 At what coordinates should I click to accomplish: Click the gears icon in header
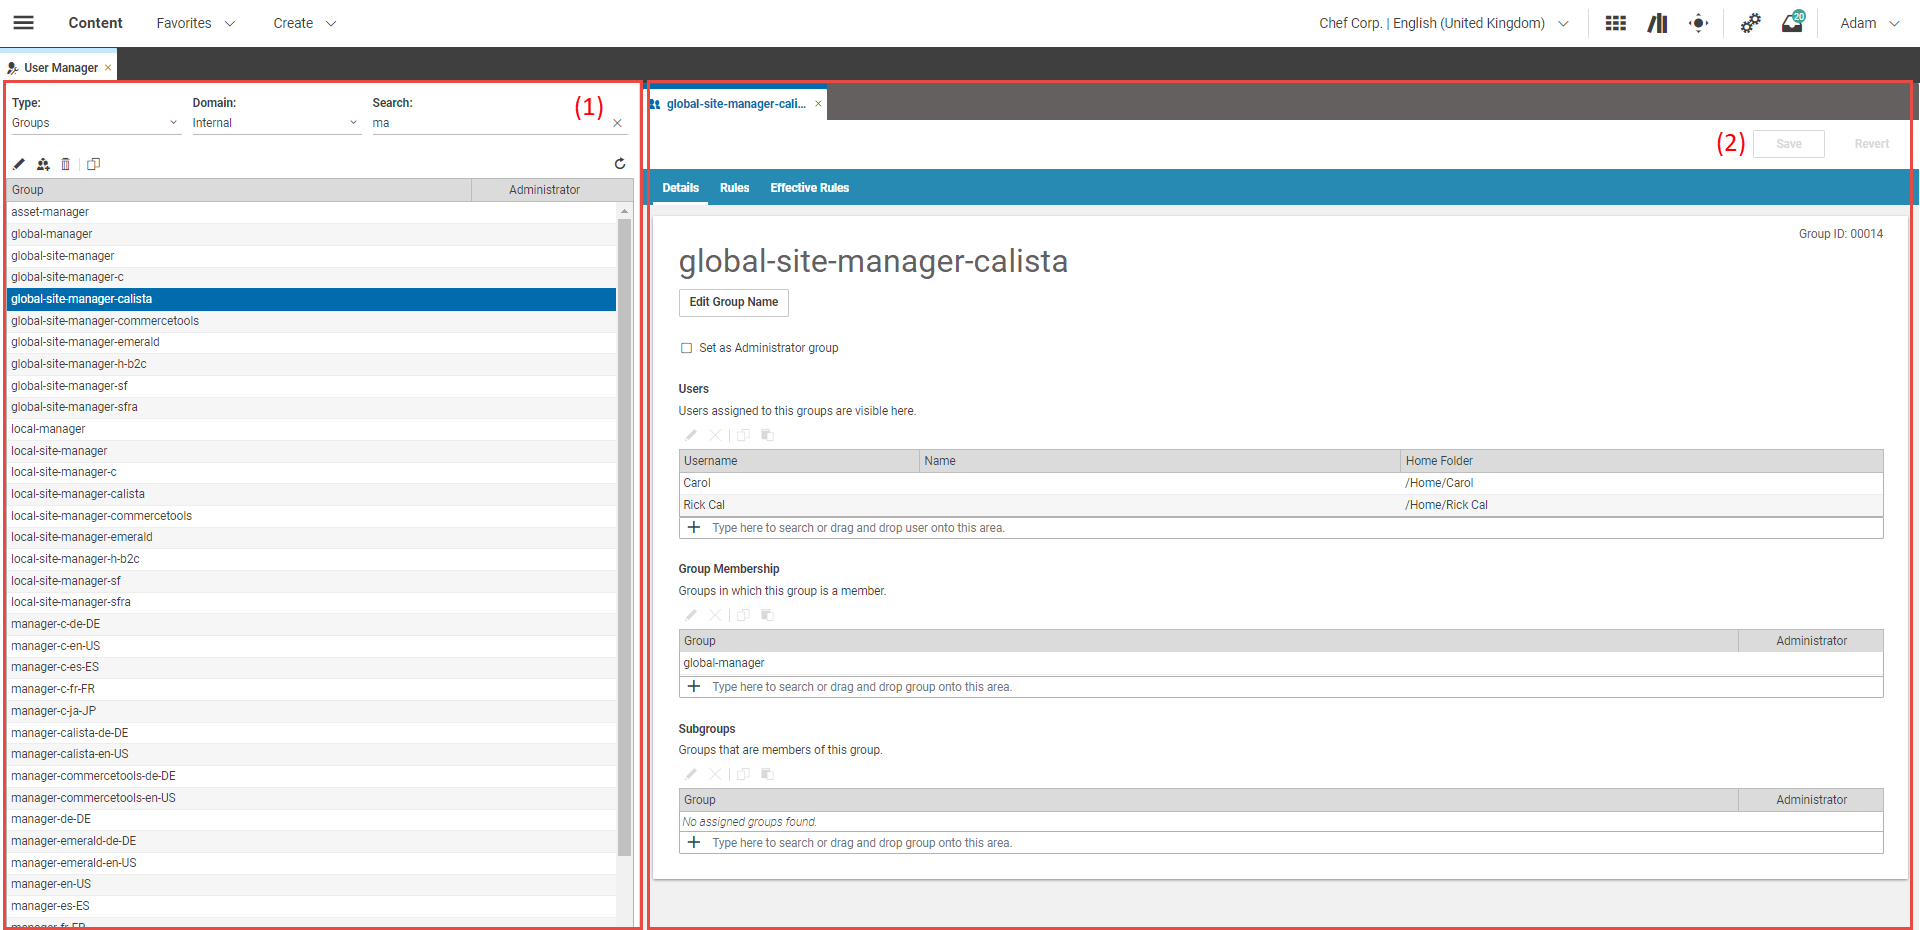pos(1750,23)
